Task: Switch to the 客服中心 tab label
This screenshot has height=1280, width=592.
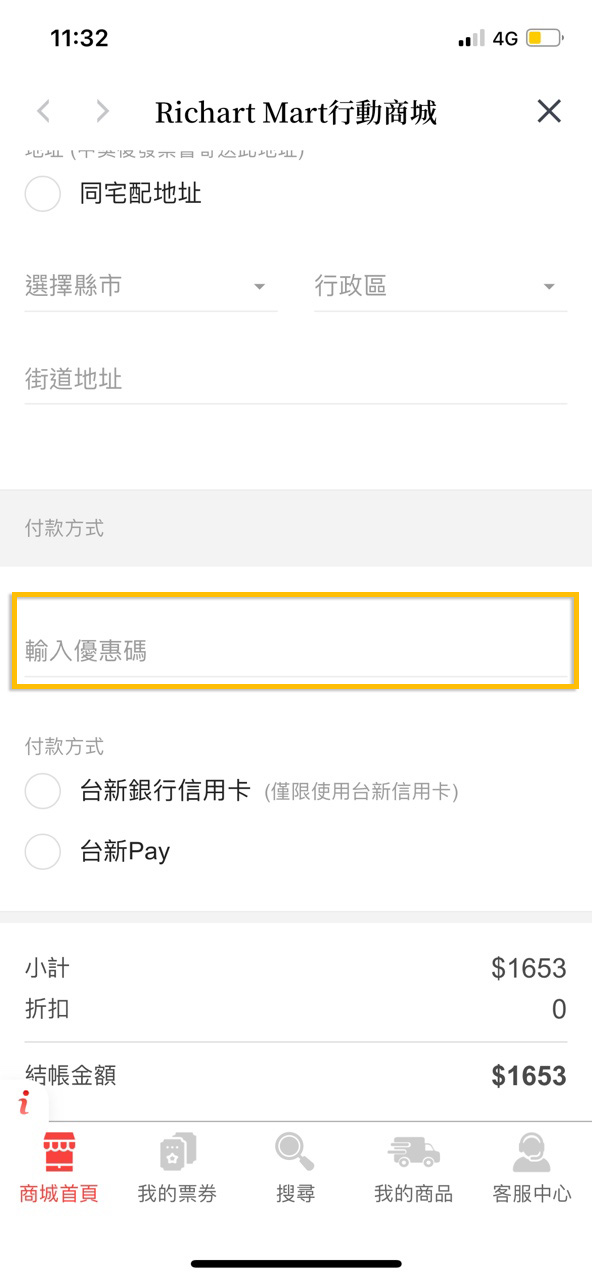Action: click(531, 1194)
